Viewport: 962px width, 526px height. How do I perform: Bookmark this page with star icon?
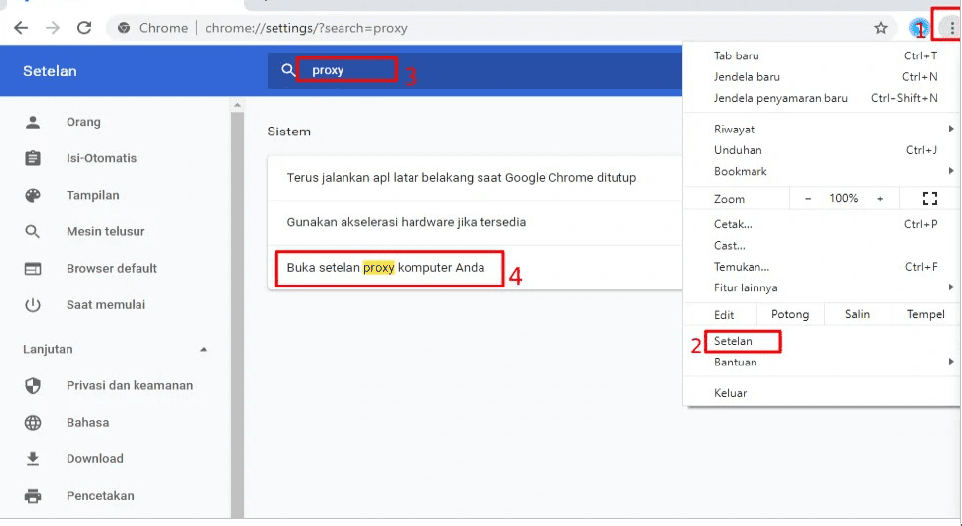(x=881, y=28)
